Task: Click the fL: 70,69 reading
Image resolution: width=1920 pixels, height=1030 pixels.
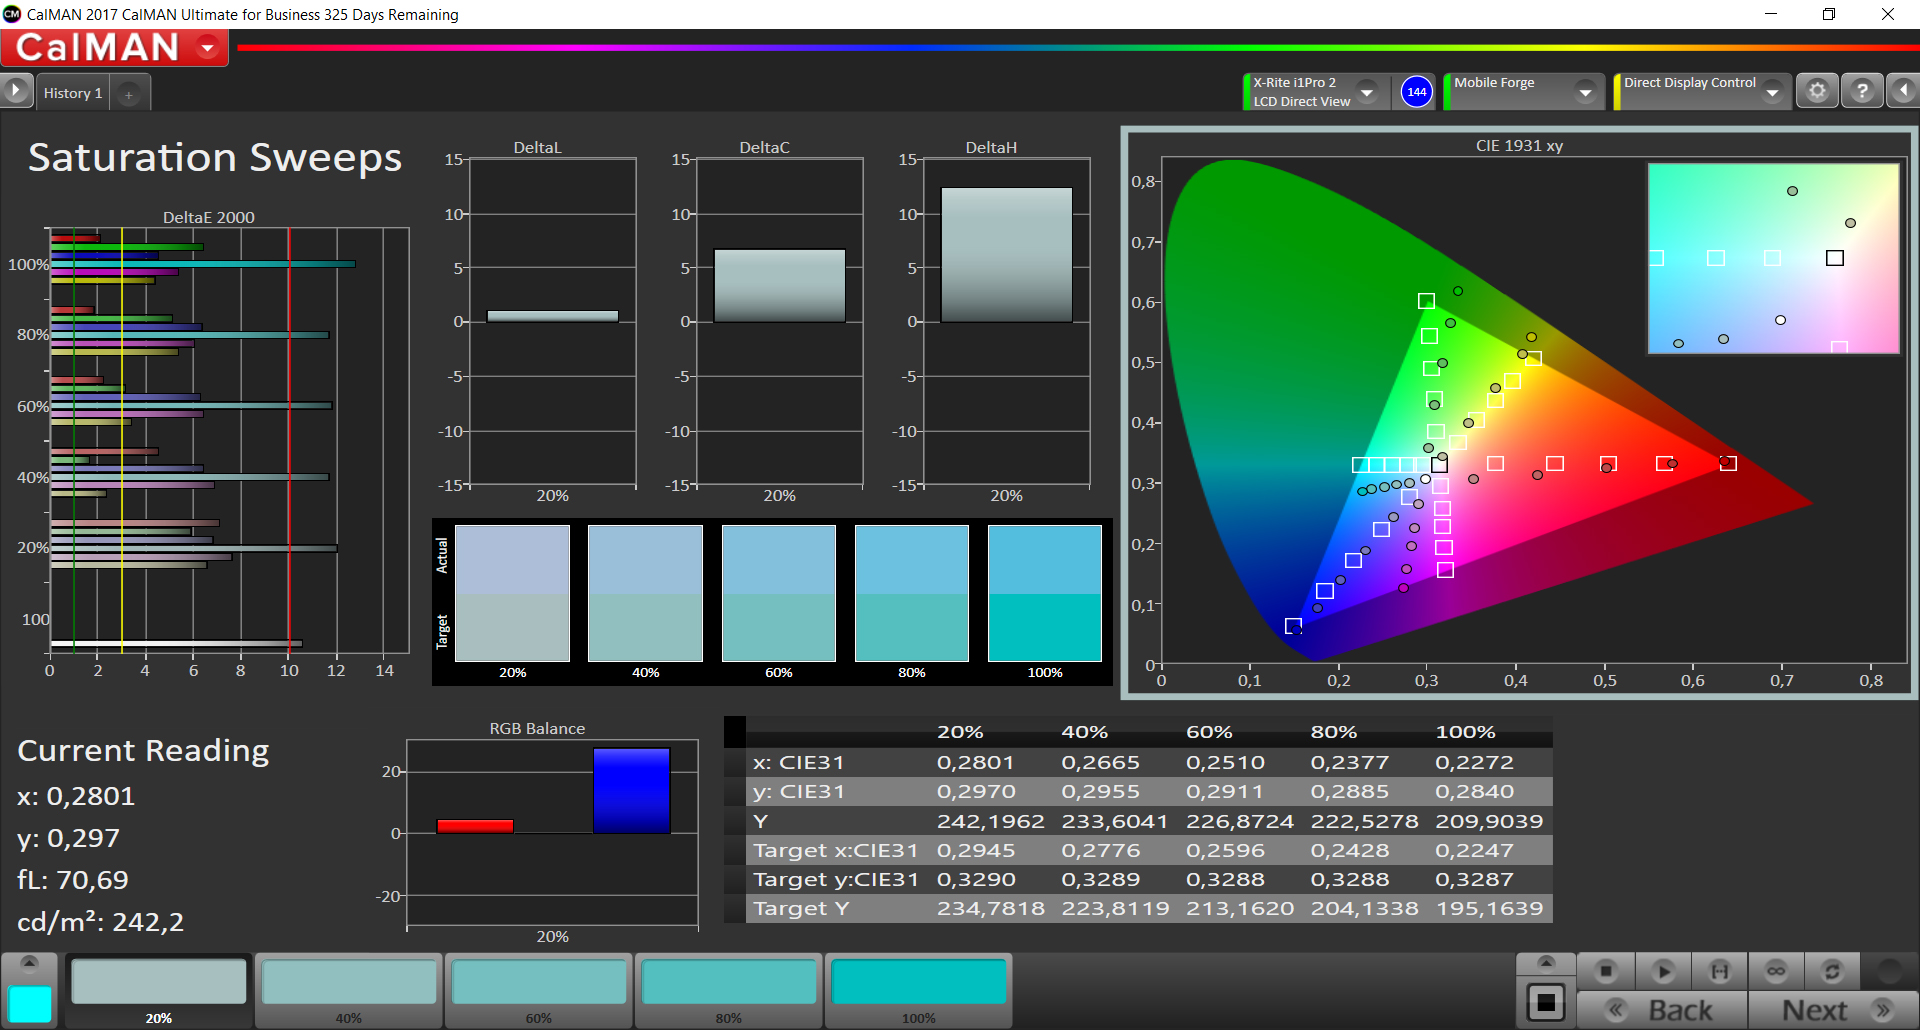Action: (73, 880)
